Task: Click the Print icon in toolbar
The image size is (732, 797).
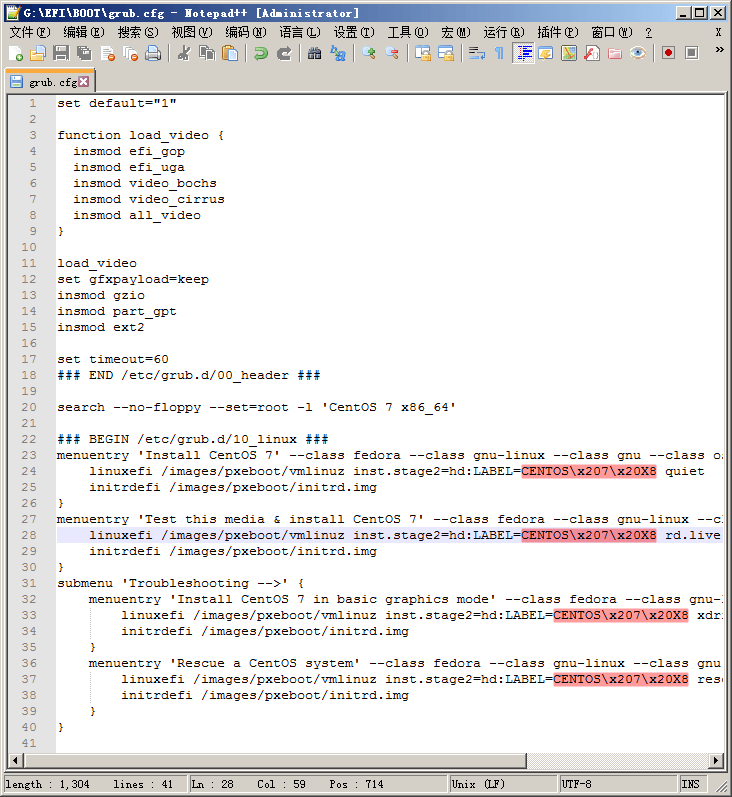Action: click(153, 53)
